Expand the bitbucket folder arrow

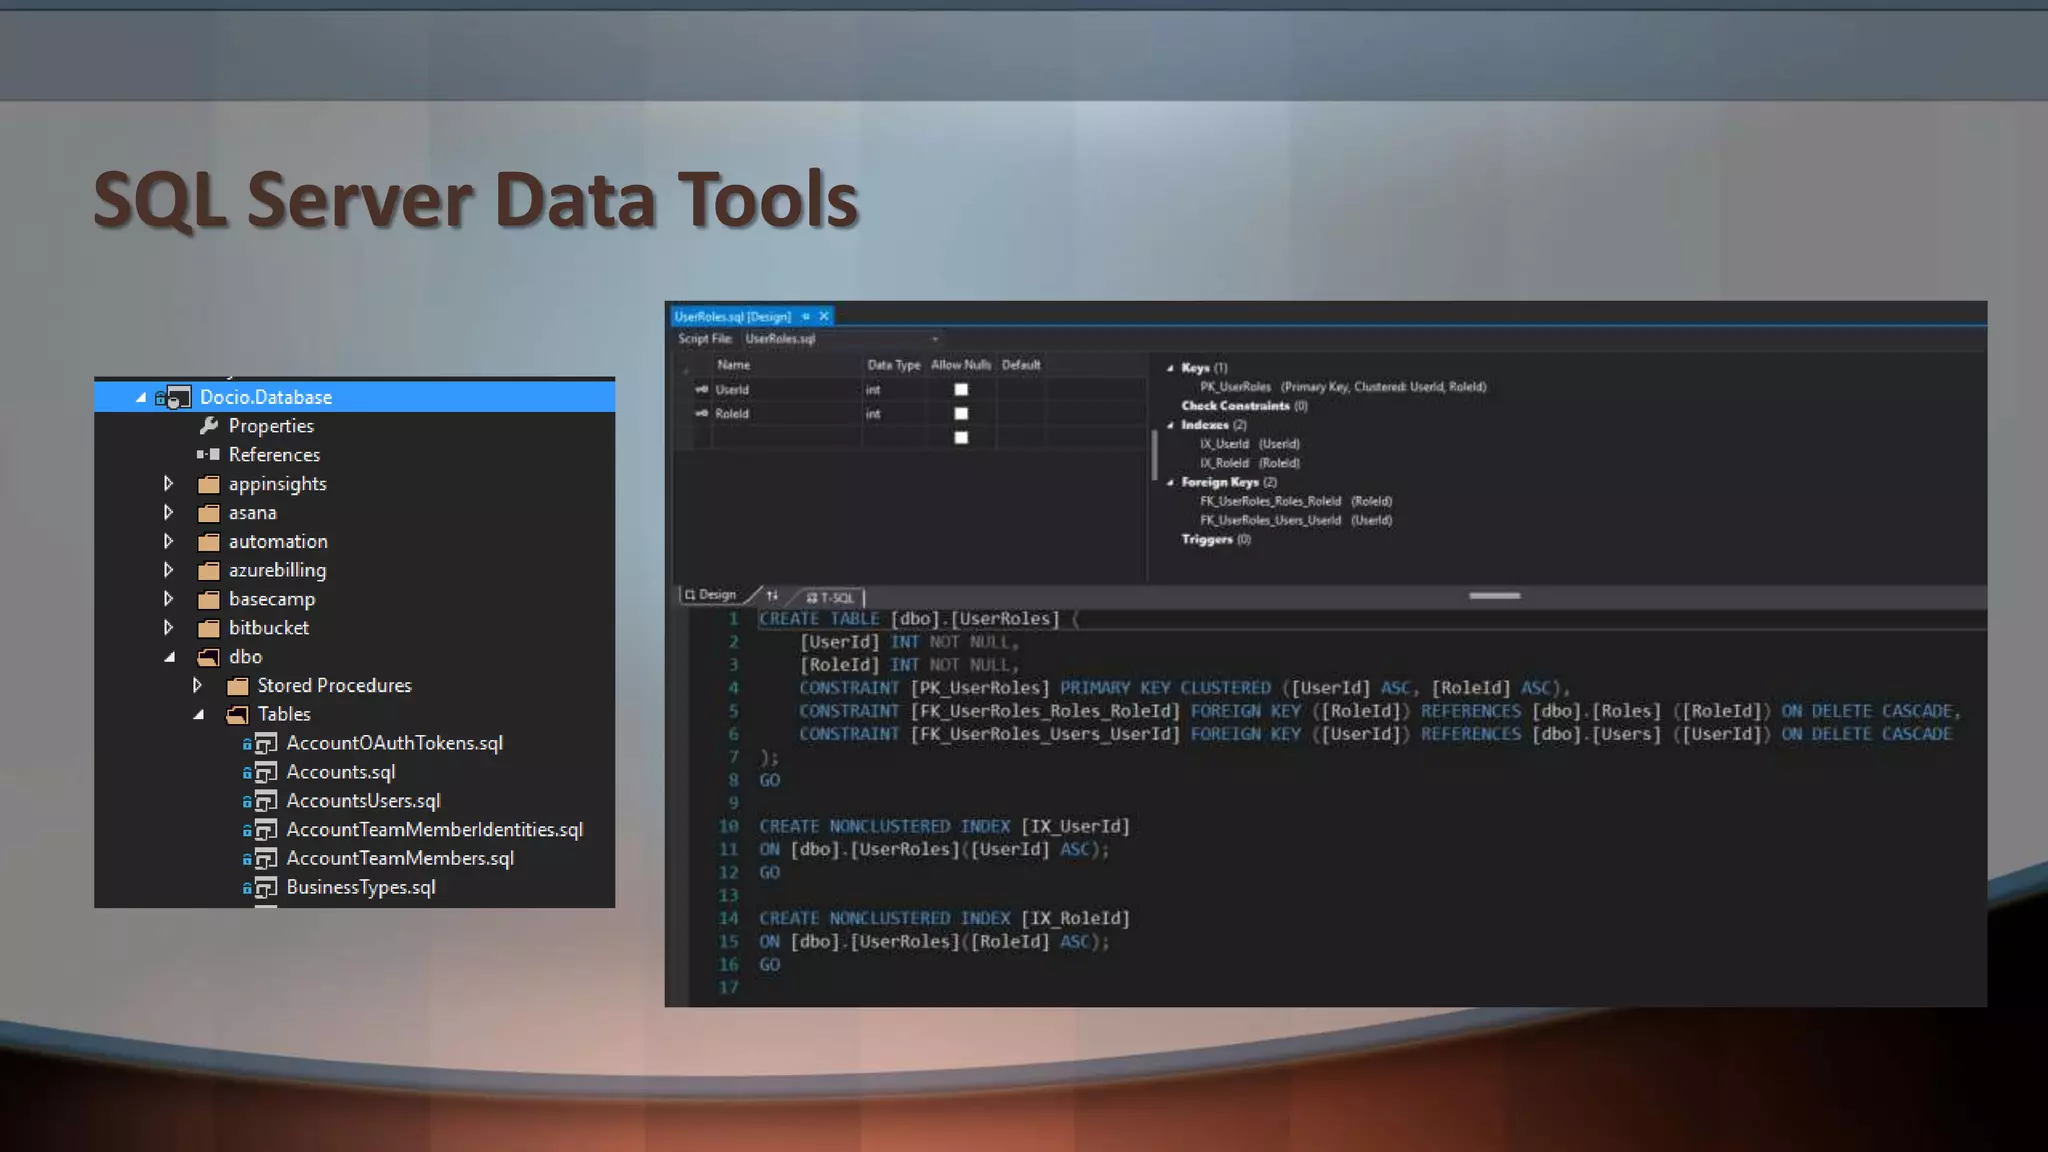point(168,628)
